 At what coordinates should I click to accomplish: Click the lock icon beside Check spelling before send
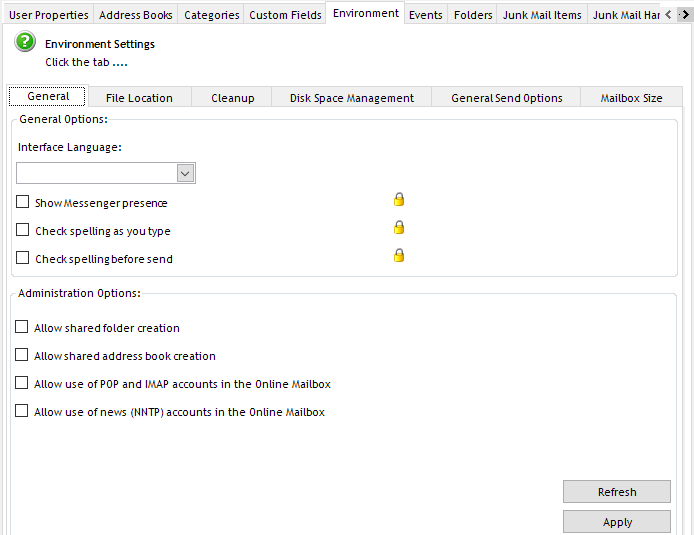[399, 255]
